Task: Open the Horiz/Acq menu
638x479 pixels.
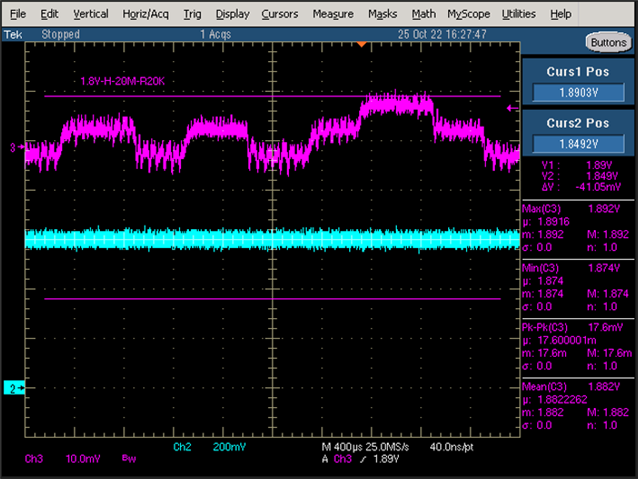Action: (145, 14)
